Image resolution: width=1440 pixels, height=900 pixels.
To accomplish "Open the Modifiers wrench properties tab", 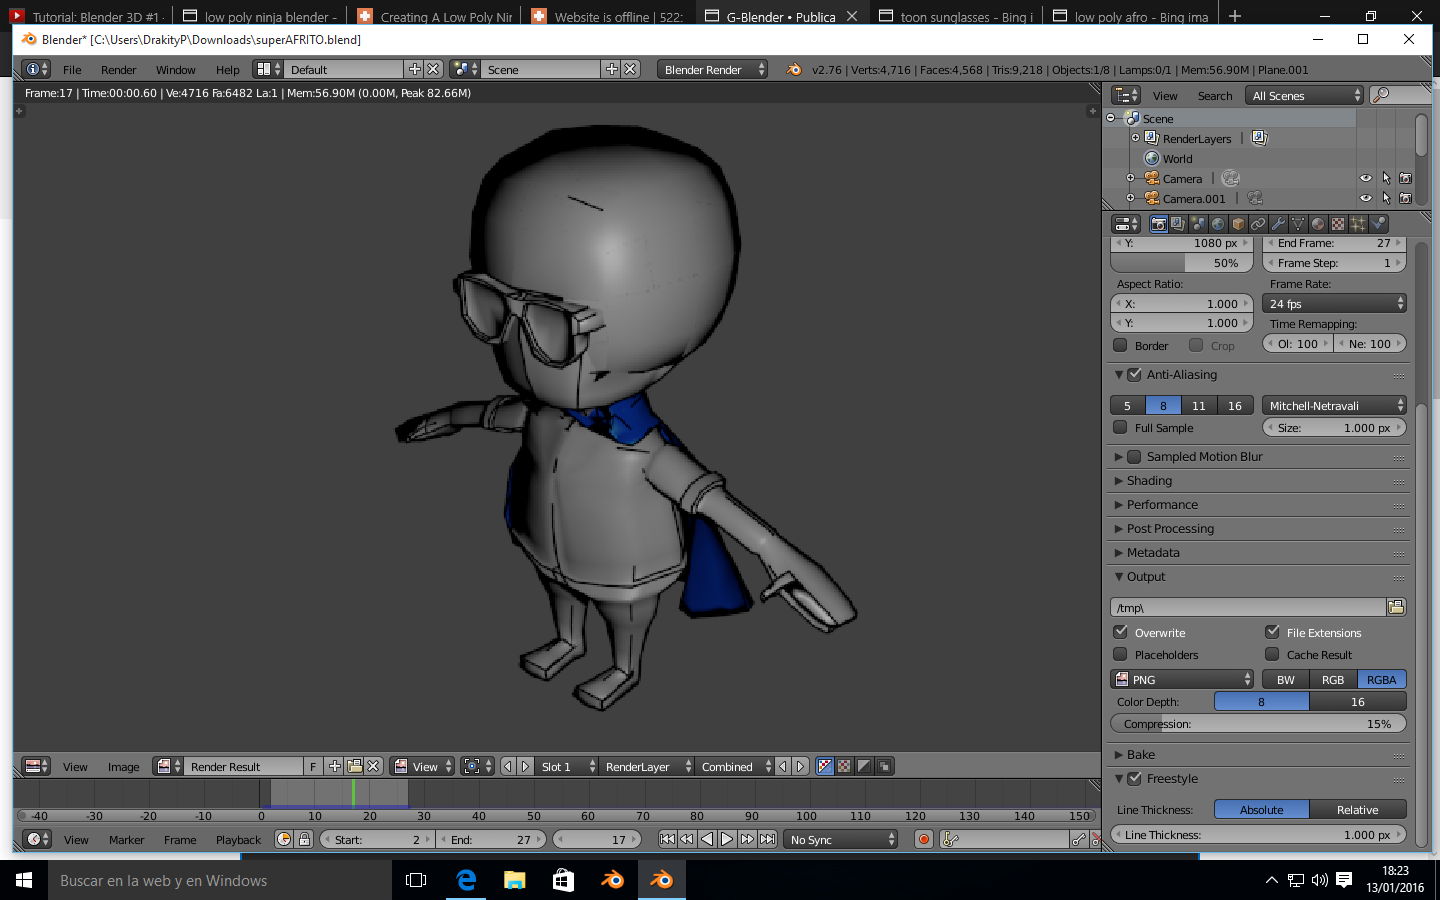I will tap(1278, 224).
